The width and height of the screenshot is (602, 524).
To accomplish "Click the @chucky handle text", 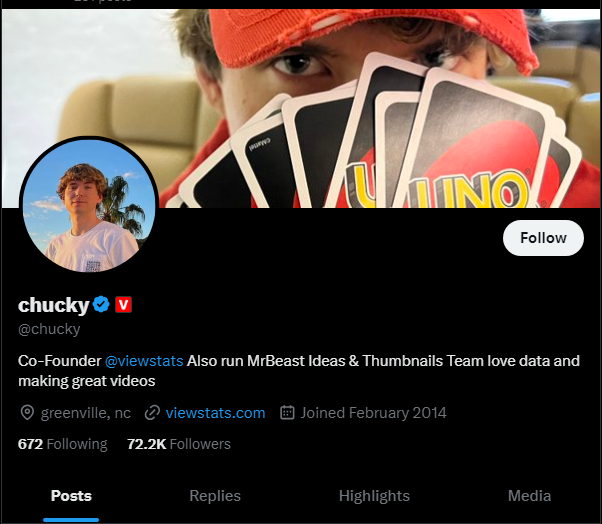I will point(49,329).
